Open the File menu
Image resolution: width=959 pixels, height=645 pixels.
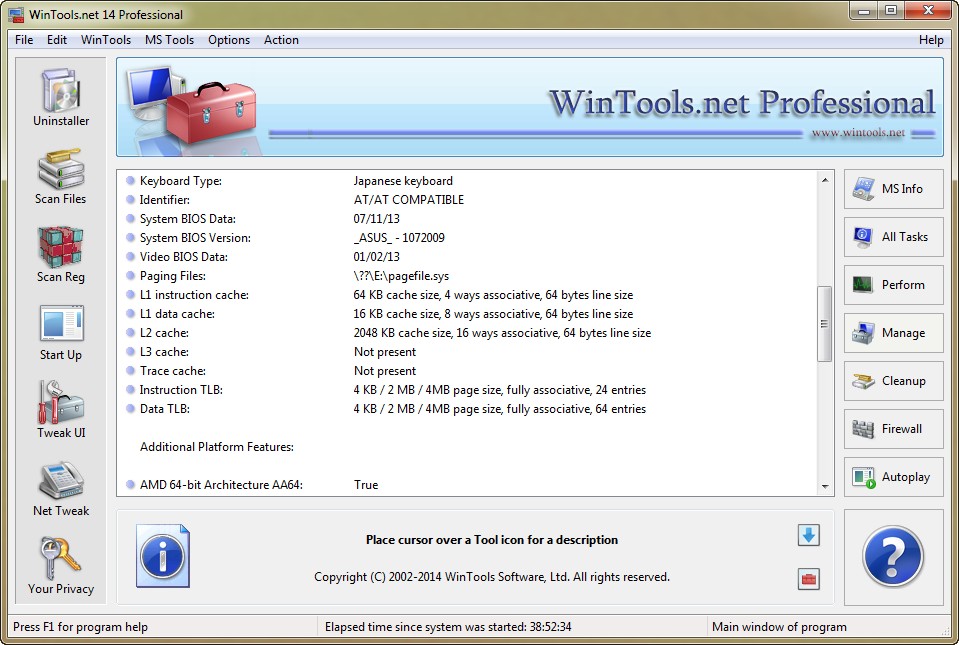(x=24, y=40)
